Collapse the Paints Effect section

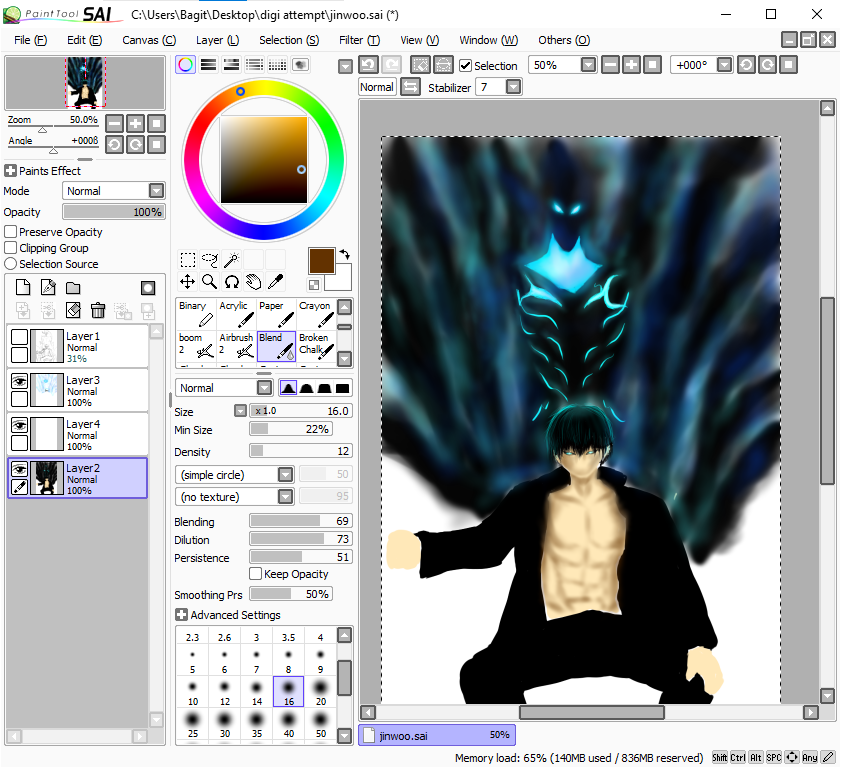click(x=10, y=171)
